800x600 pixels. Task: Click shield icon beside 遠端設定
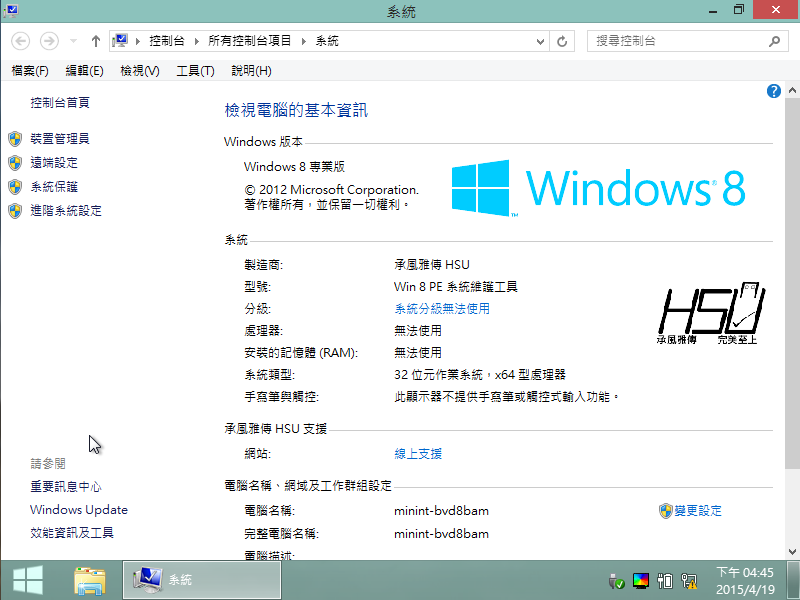click(15, 163)
